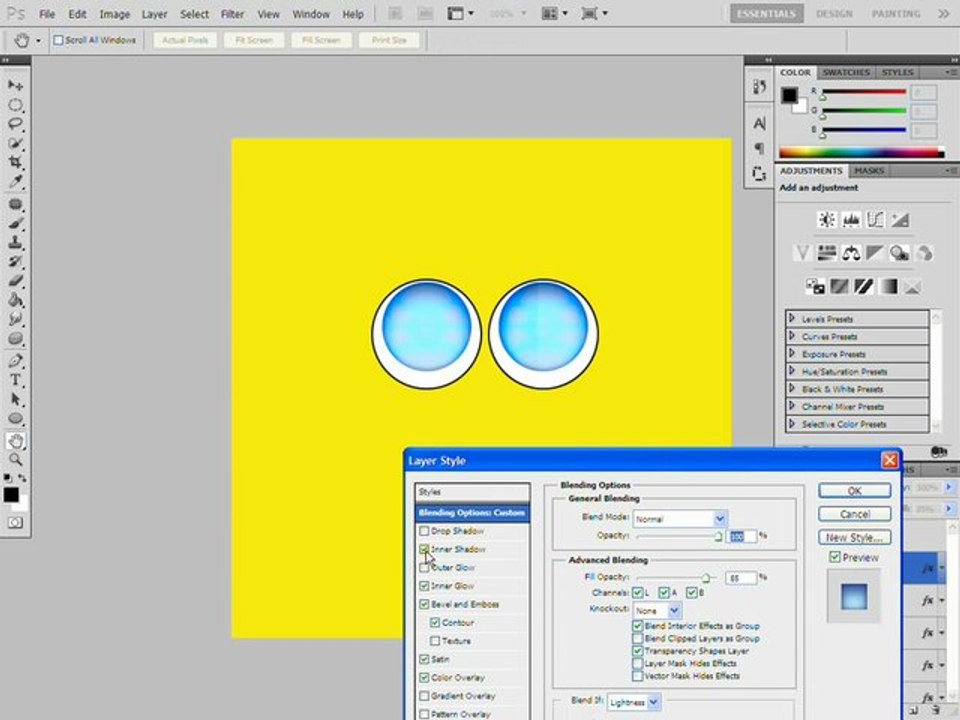Select the Lasso tool
Image resolution: width=960 pixels, height=720 pixels.
[x=15, y=124]
